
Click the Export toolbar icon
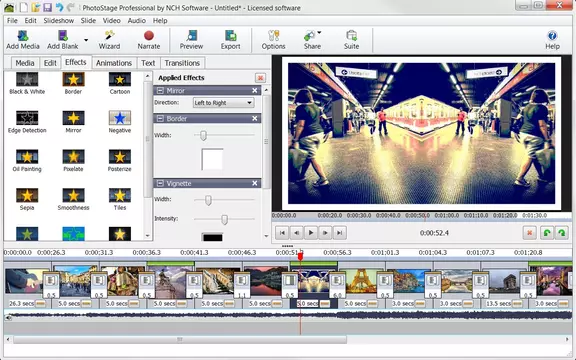pyautogui.click(x=230, y=40)
